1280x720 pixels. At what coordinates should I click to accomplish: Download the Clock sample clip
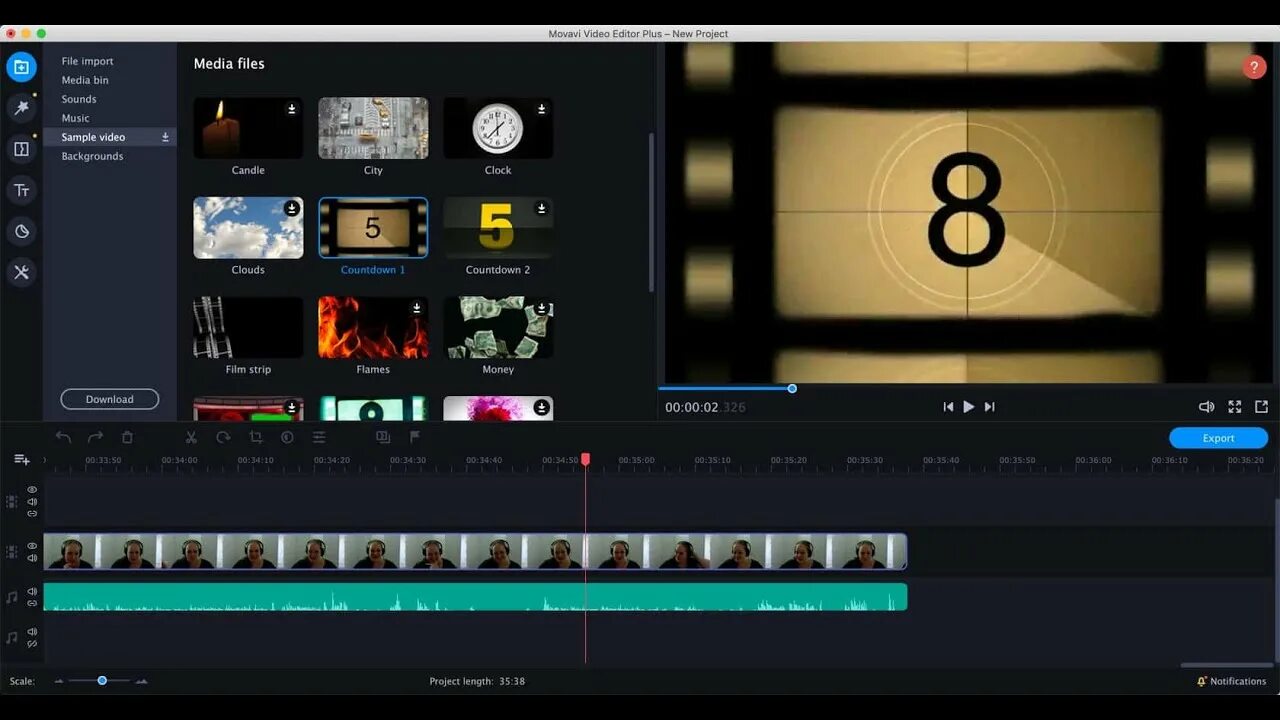pos(541,109)
